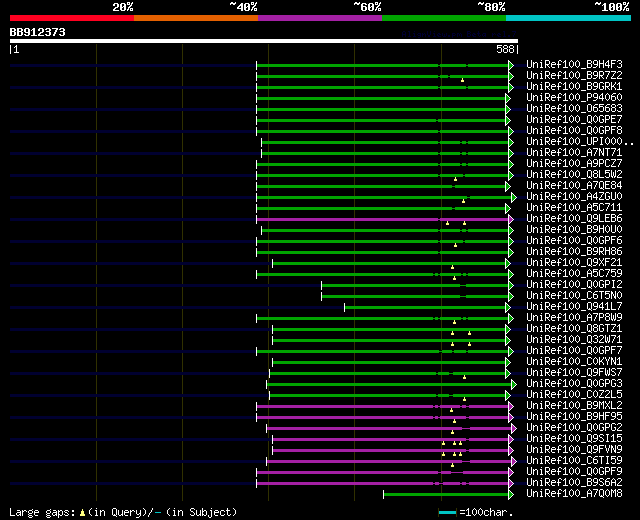
Task: Click the green ~80% legend segment
Action: pos(444,18)
